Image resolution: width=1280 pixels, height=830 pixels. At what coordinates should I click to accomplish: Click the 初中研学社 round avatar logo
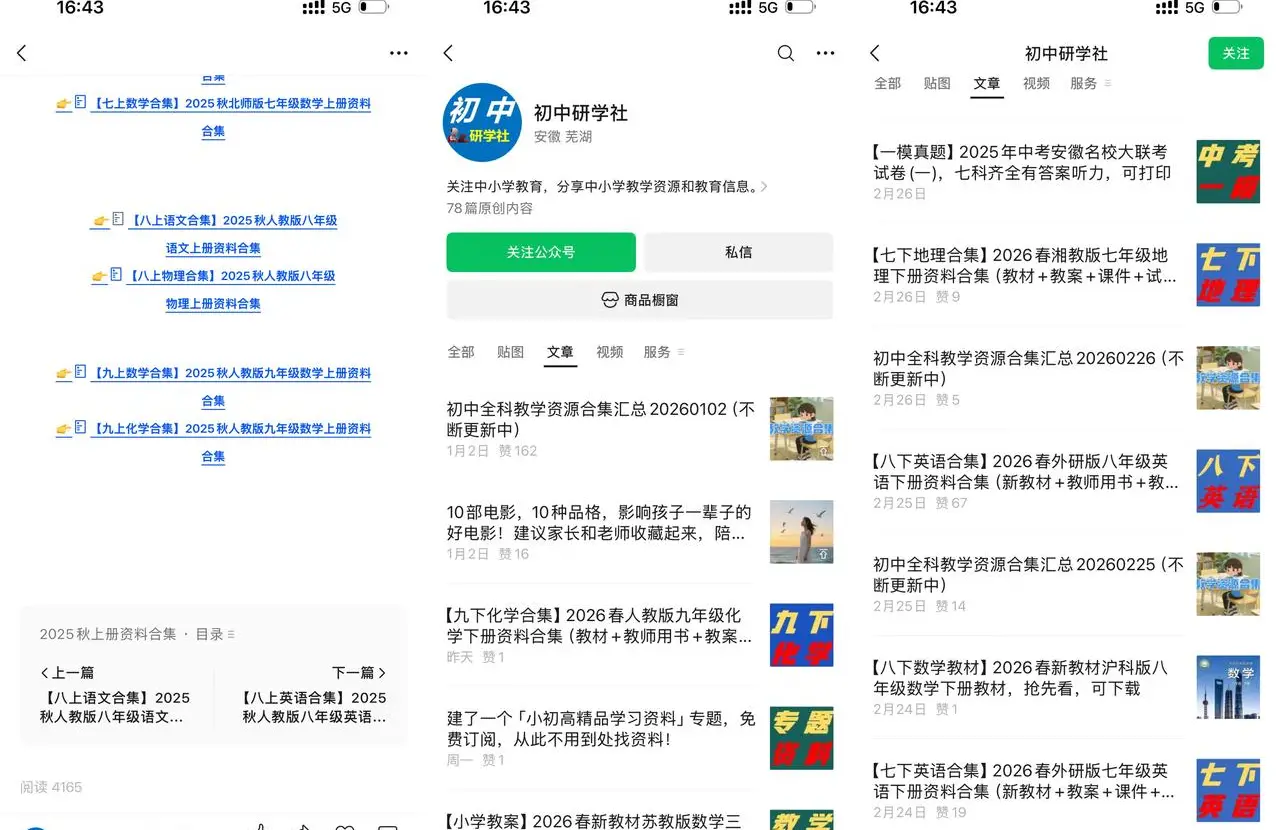point(482,122)
